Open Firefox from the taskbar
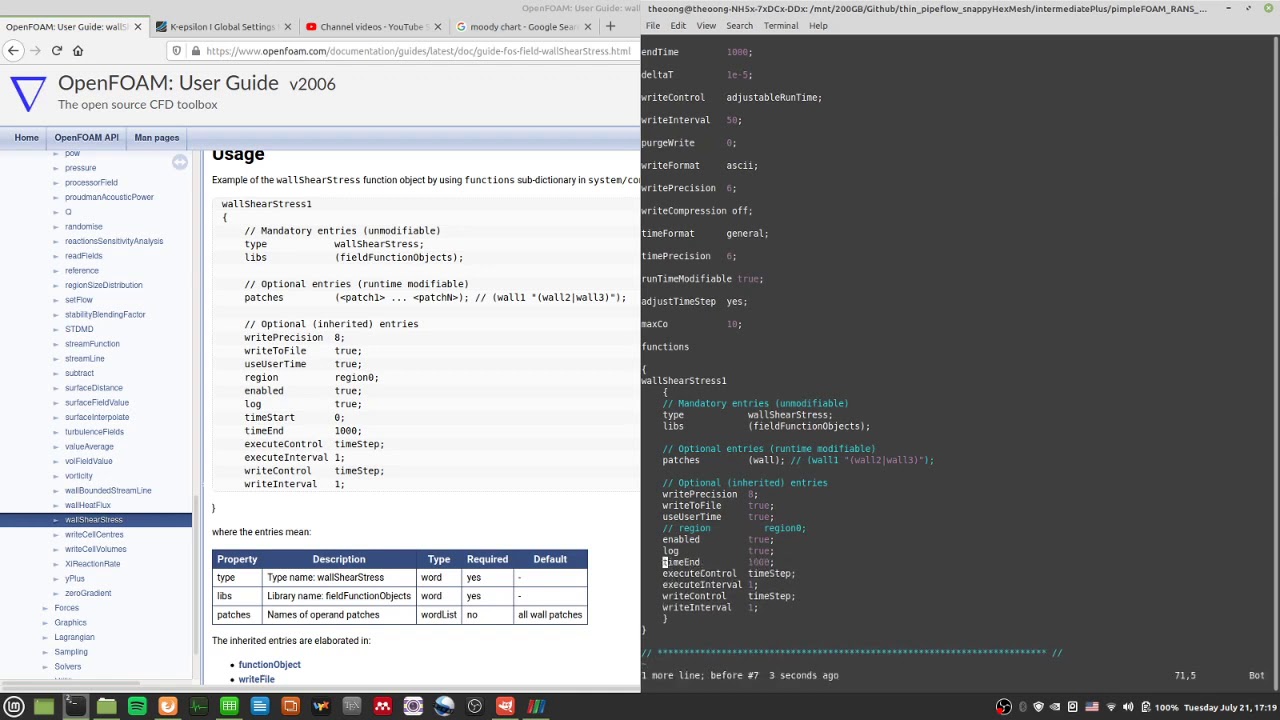This screenshot has height=720, width=1280. [168, 707]
